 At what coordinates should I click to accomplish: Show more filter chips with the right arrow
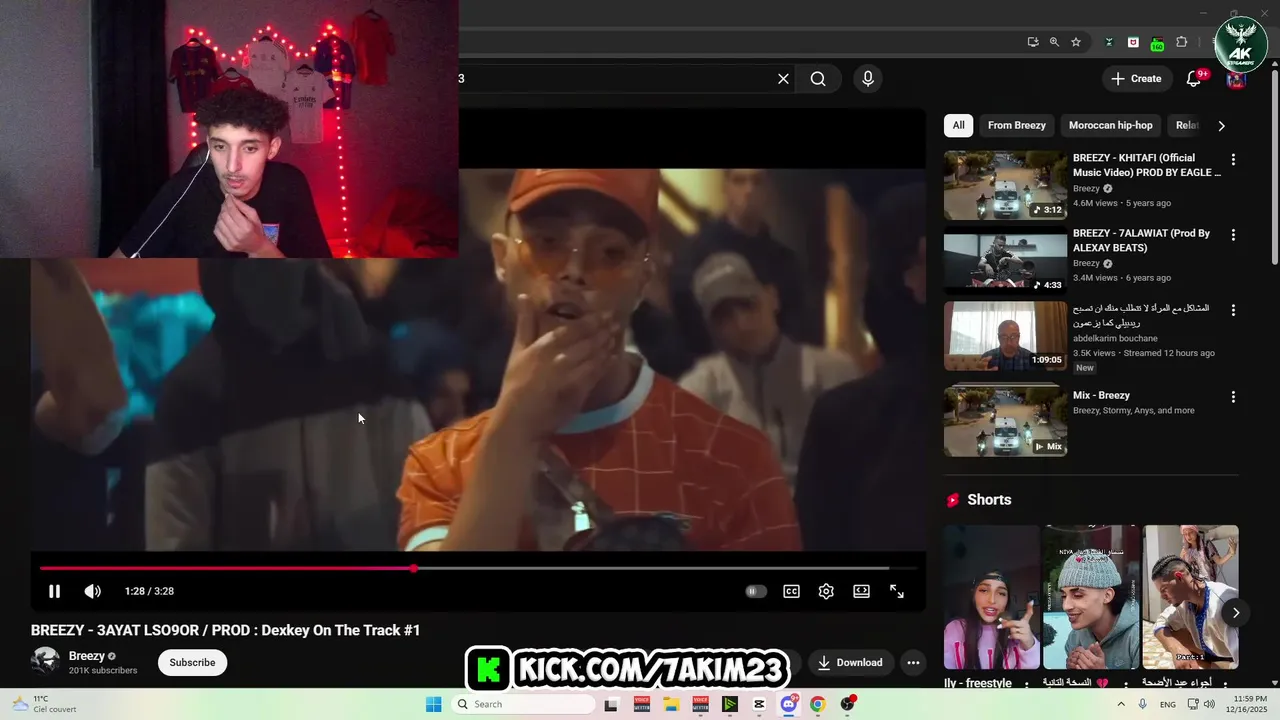click(x=1221, y=126)
